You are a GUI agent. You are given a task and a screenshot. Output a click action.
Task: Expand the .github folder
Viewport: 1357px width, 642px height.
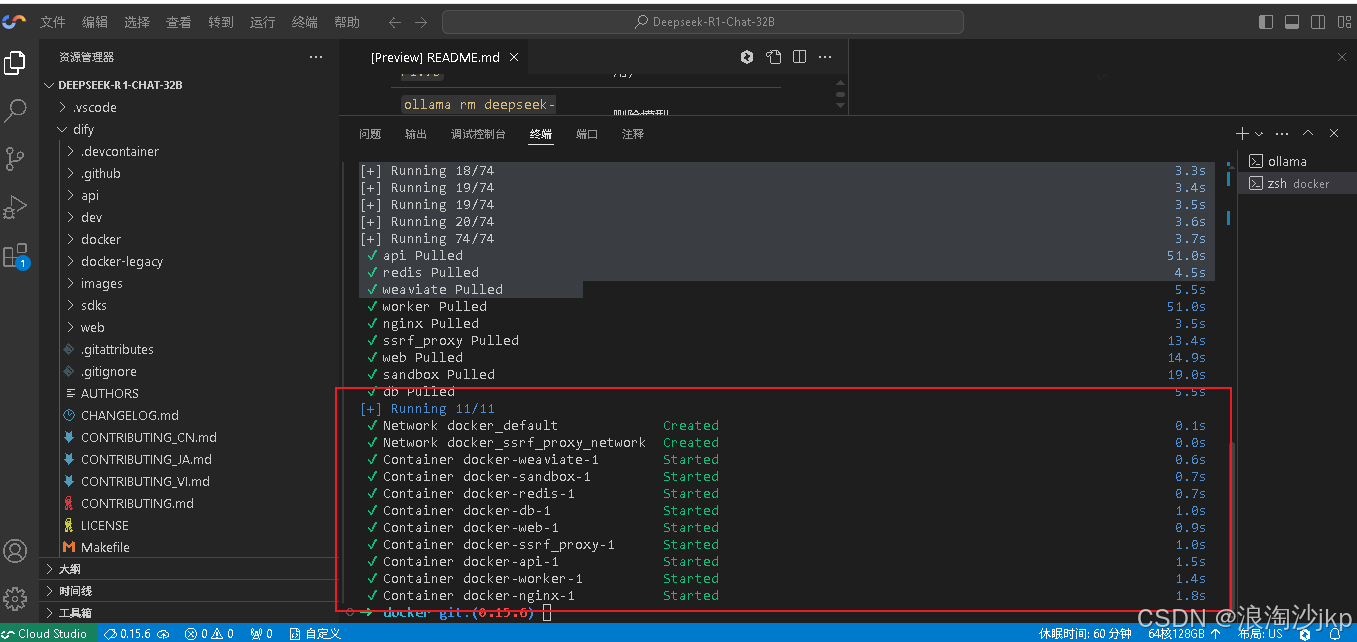[189, 173]
